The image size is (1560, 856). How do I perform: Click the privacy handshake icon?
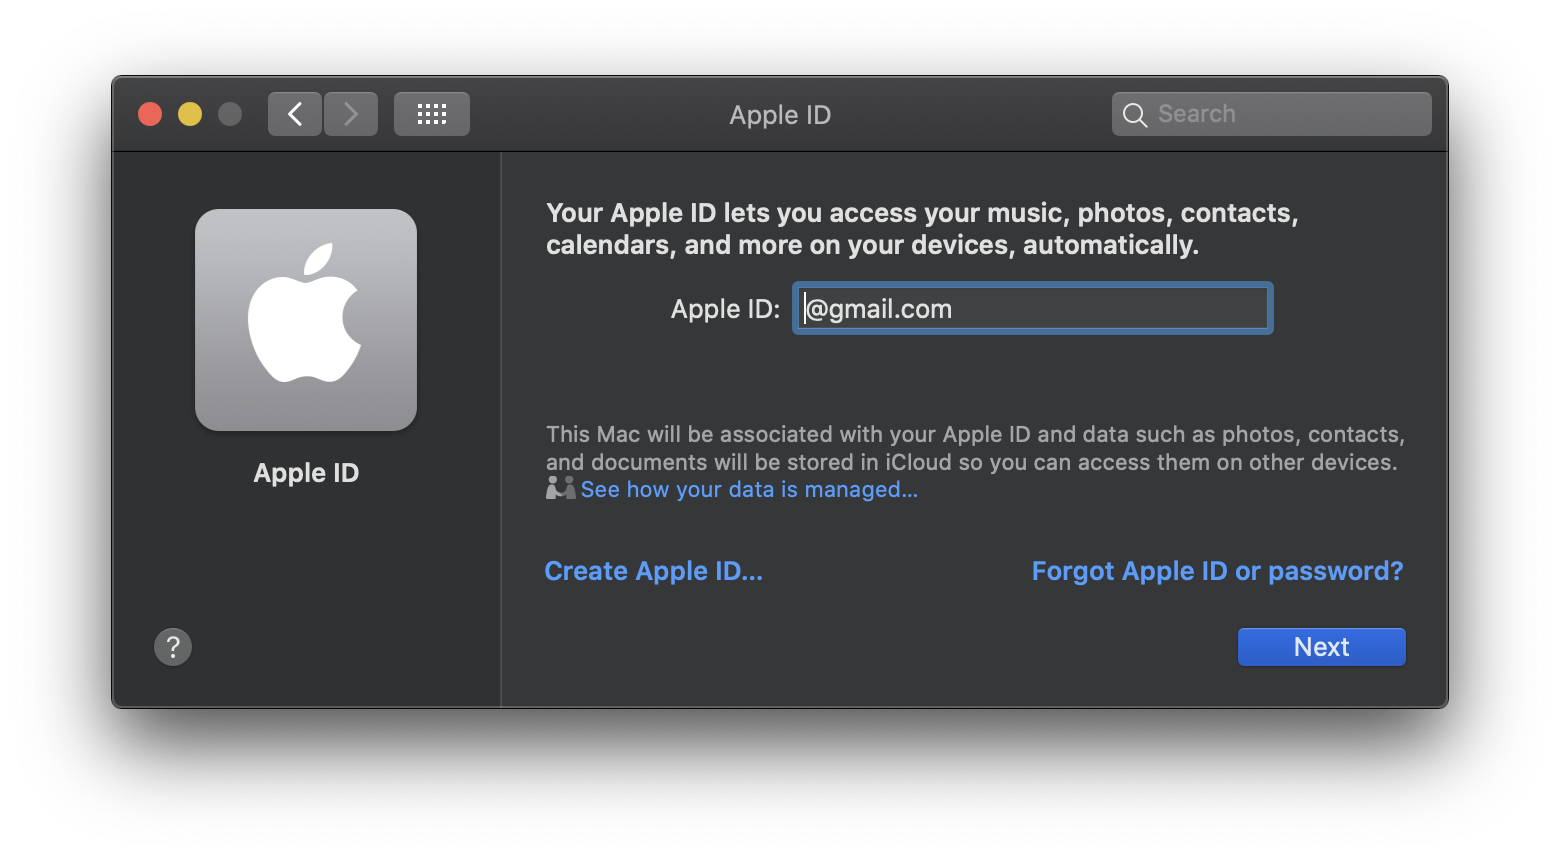[x=561, y=488]
